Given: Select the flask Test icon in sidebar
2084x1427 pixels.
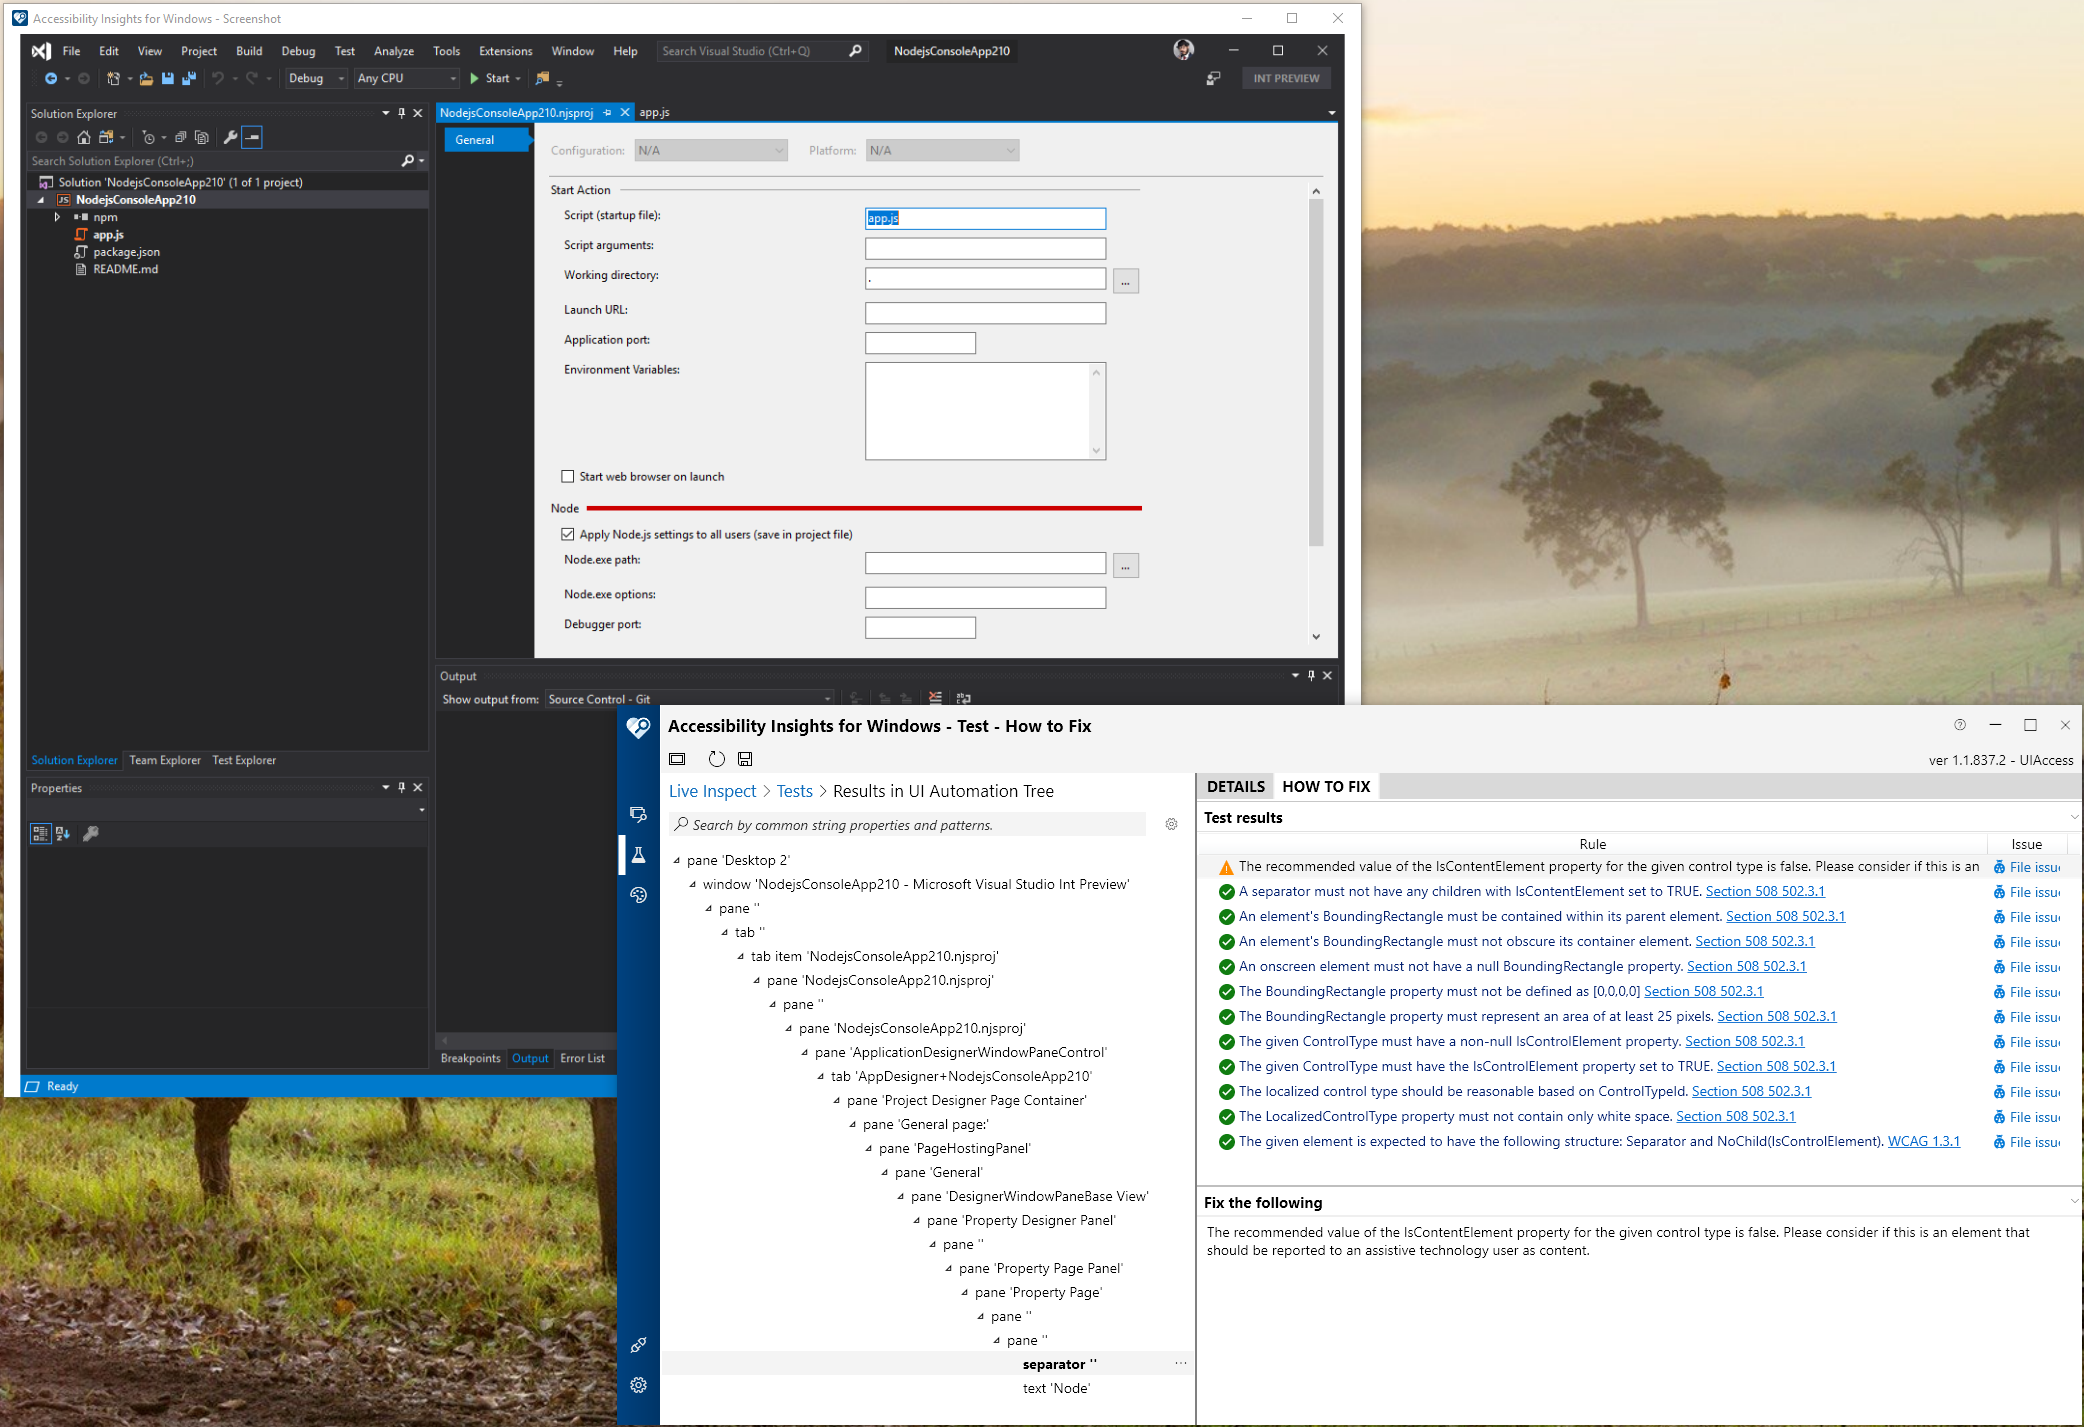Looking at the screenshot, I should [638, 855].
